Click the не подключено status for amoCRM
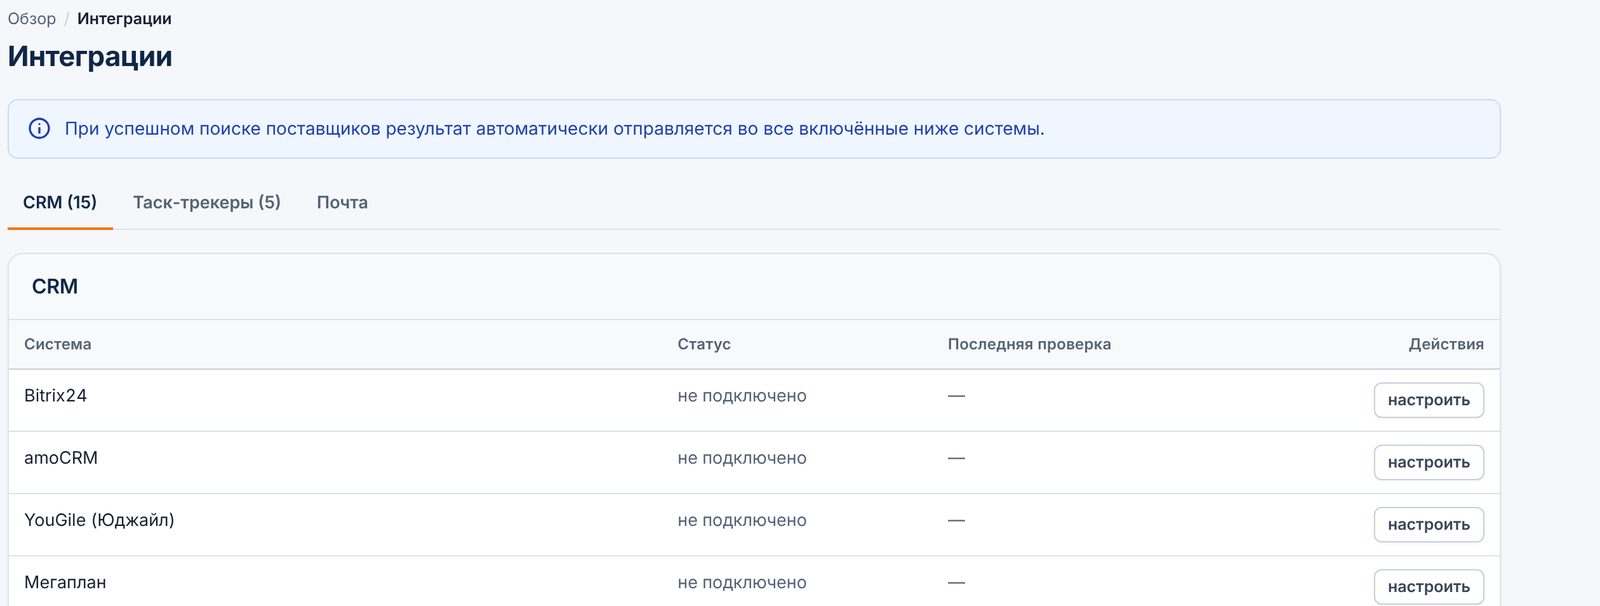The width and height of the screenshot is (1600, 606). (x=742, y=458)
